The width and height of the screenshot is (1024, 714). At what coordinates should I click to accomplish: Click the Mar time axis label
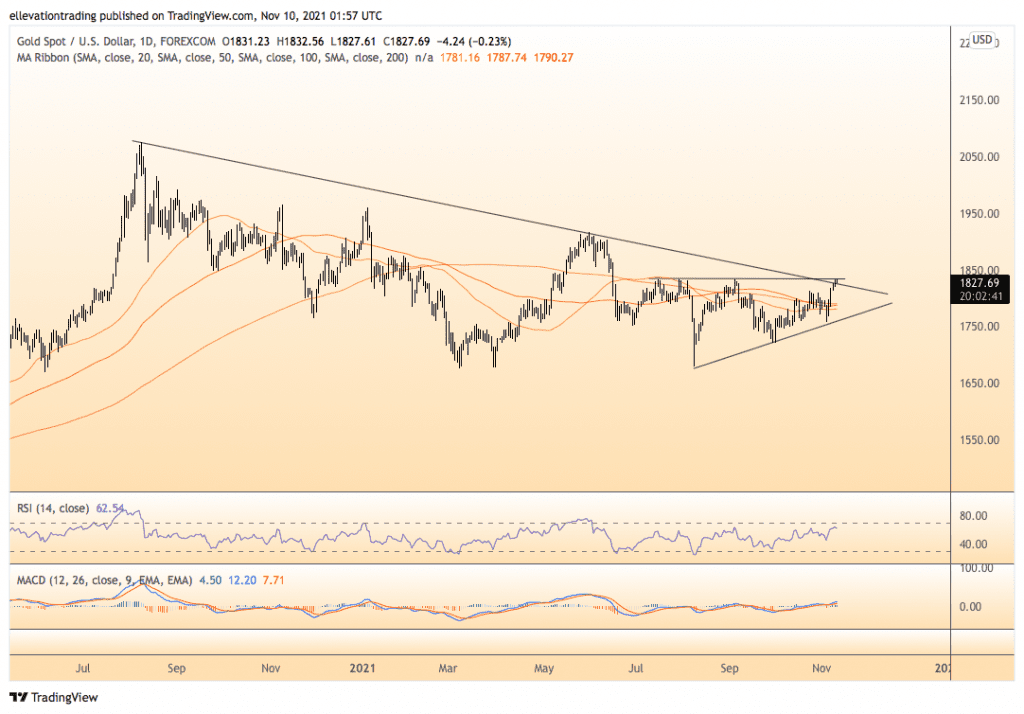[x=448, y=668]
